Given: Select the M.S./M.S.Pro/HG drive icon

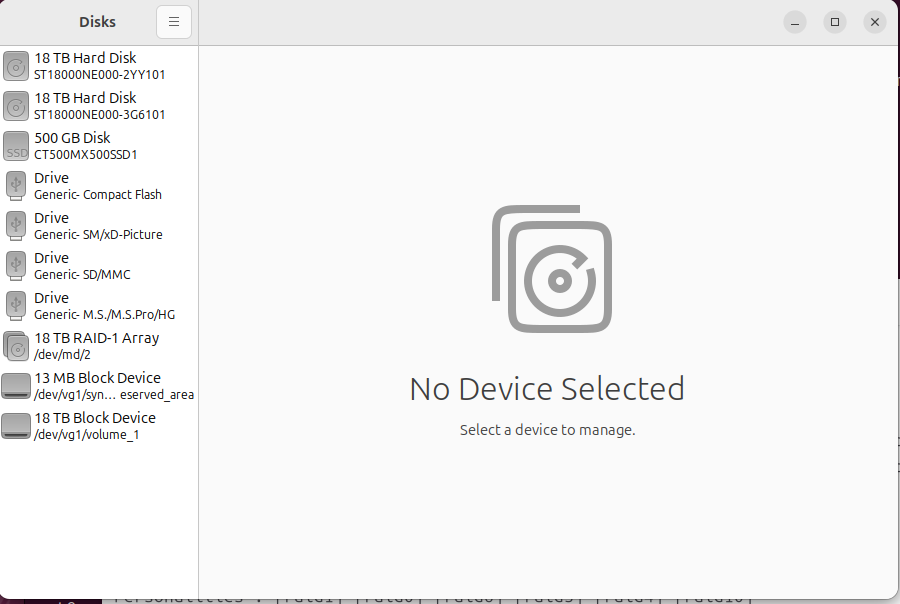Looking at the screenshot, I should coord(16,306).
